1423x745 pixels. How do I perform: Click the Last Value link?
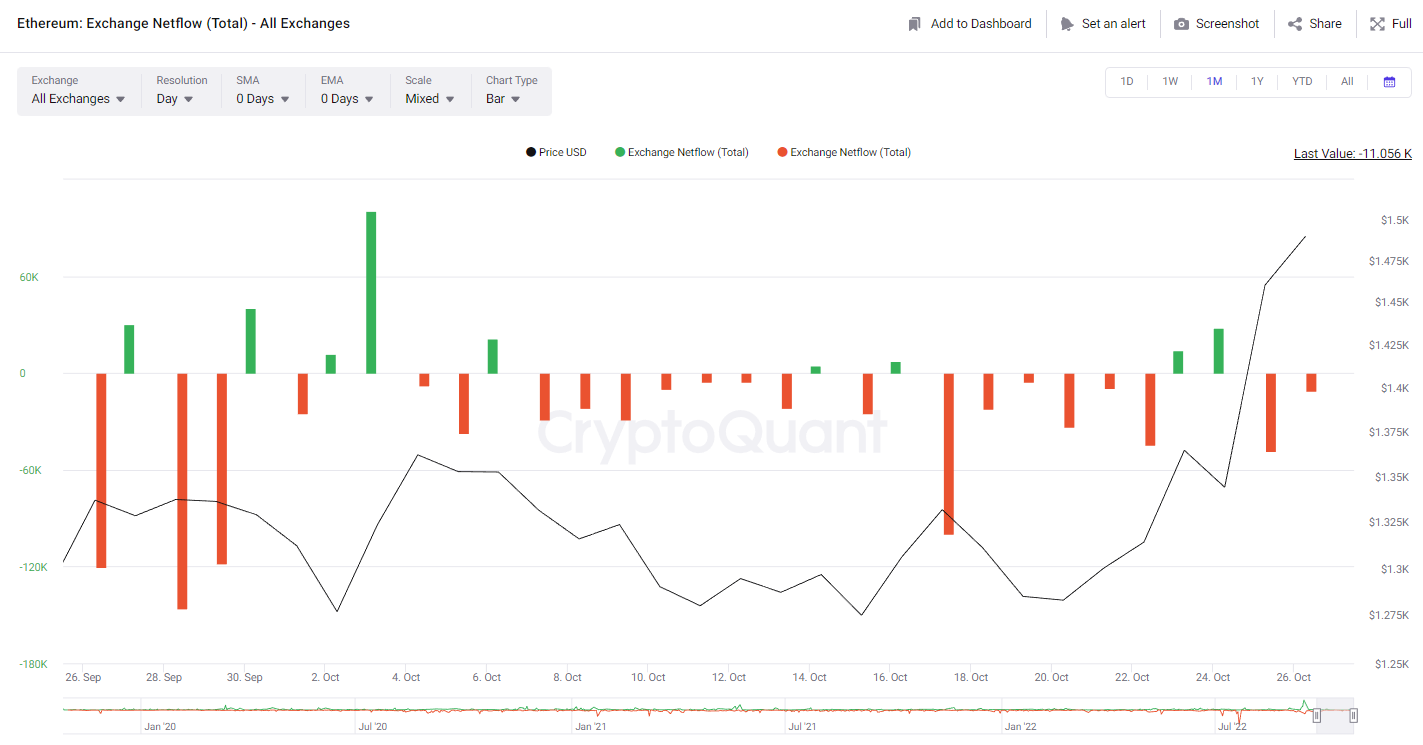tap(1353, 153)
